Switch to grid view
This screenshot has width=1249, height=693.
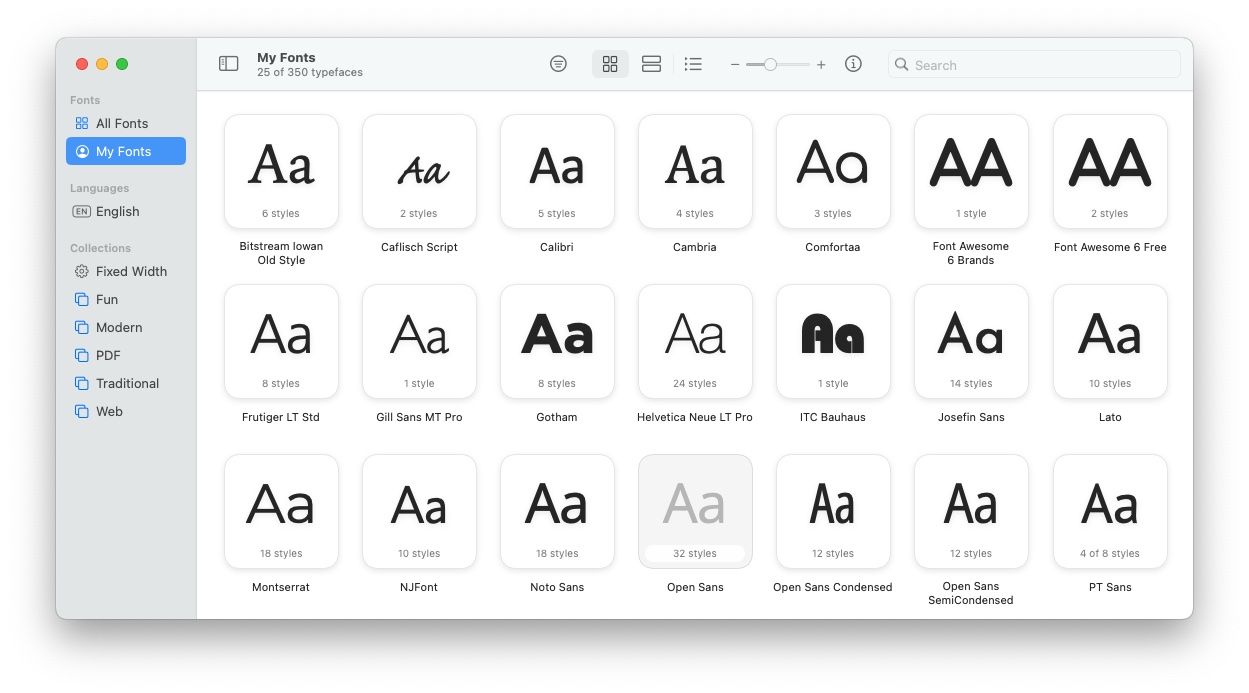click(610, 64)
